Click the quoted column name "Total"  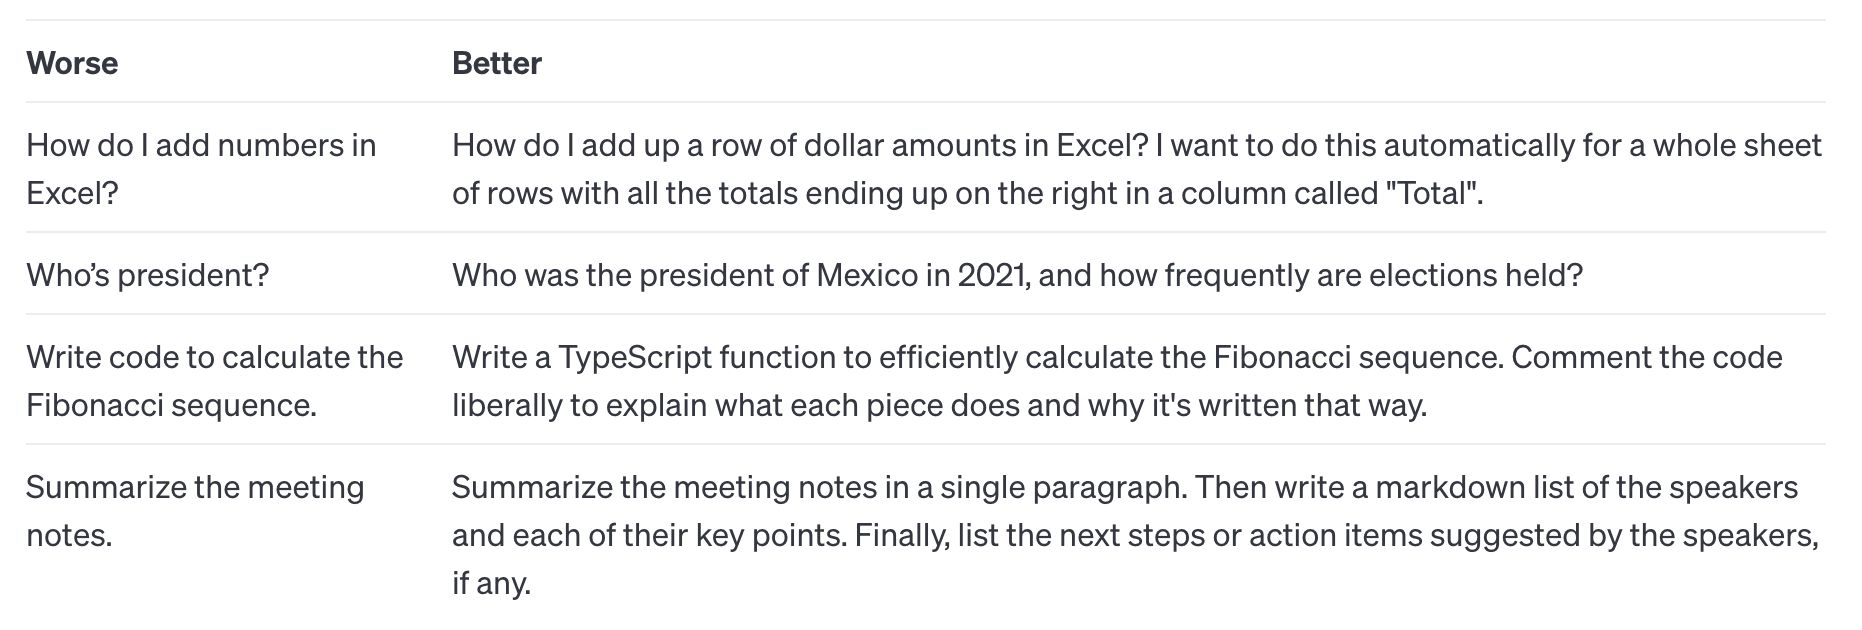pos(1433,192)
